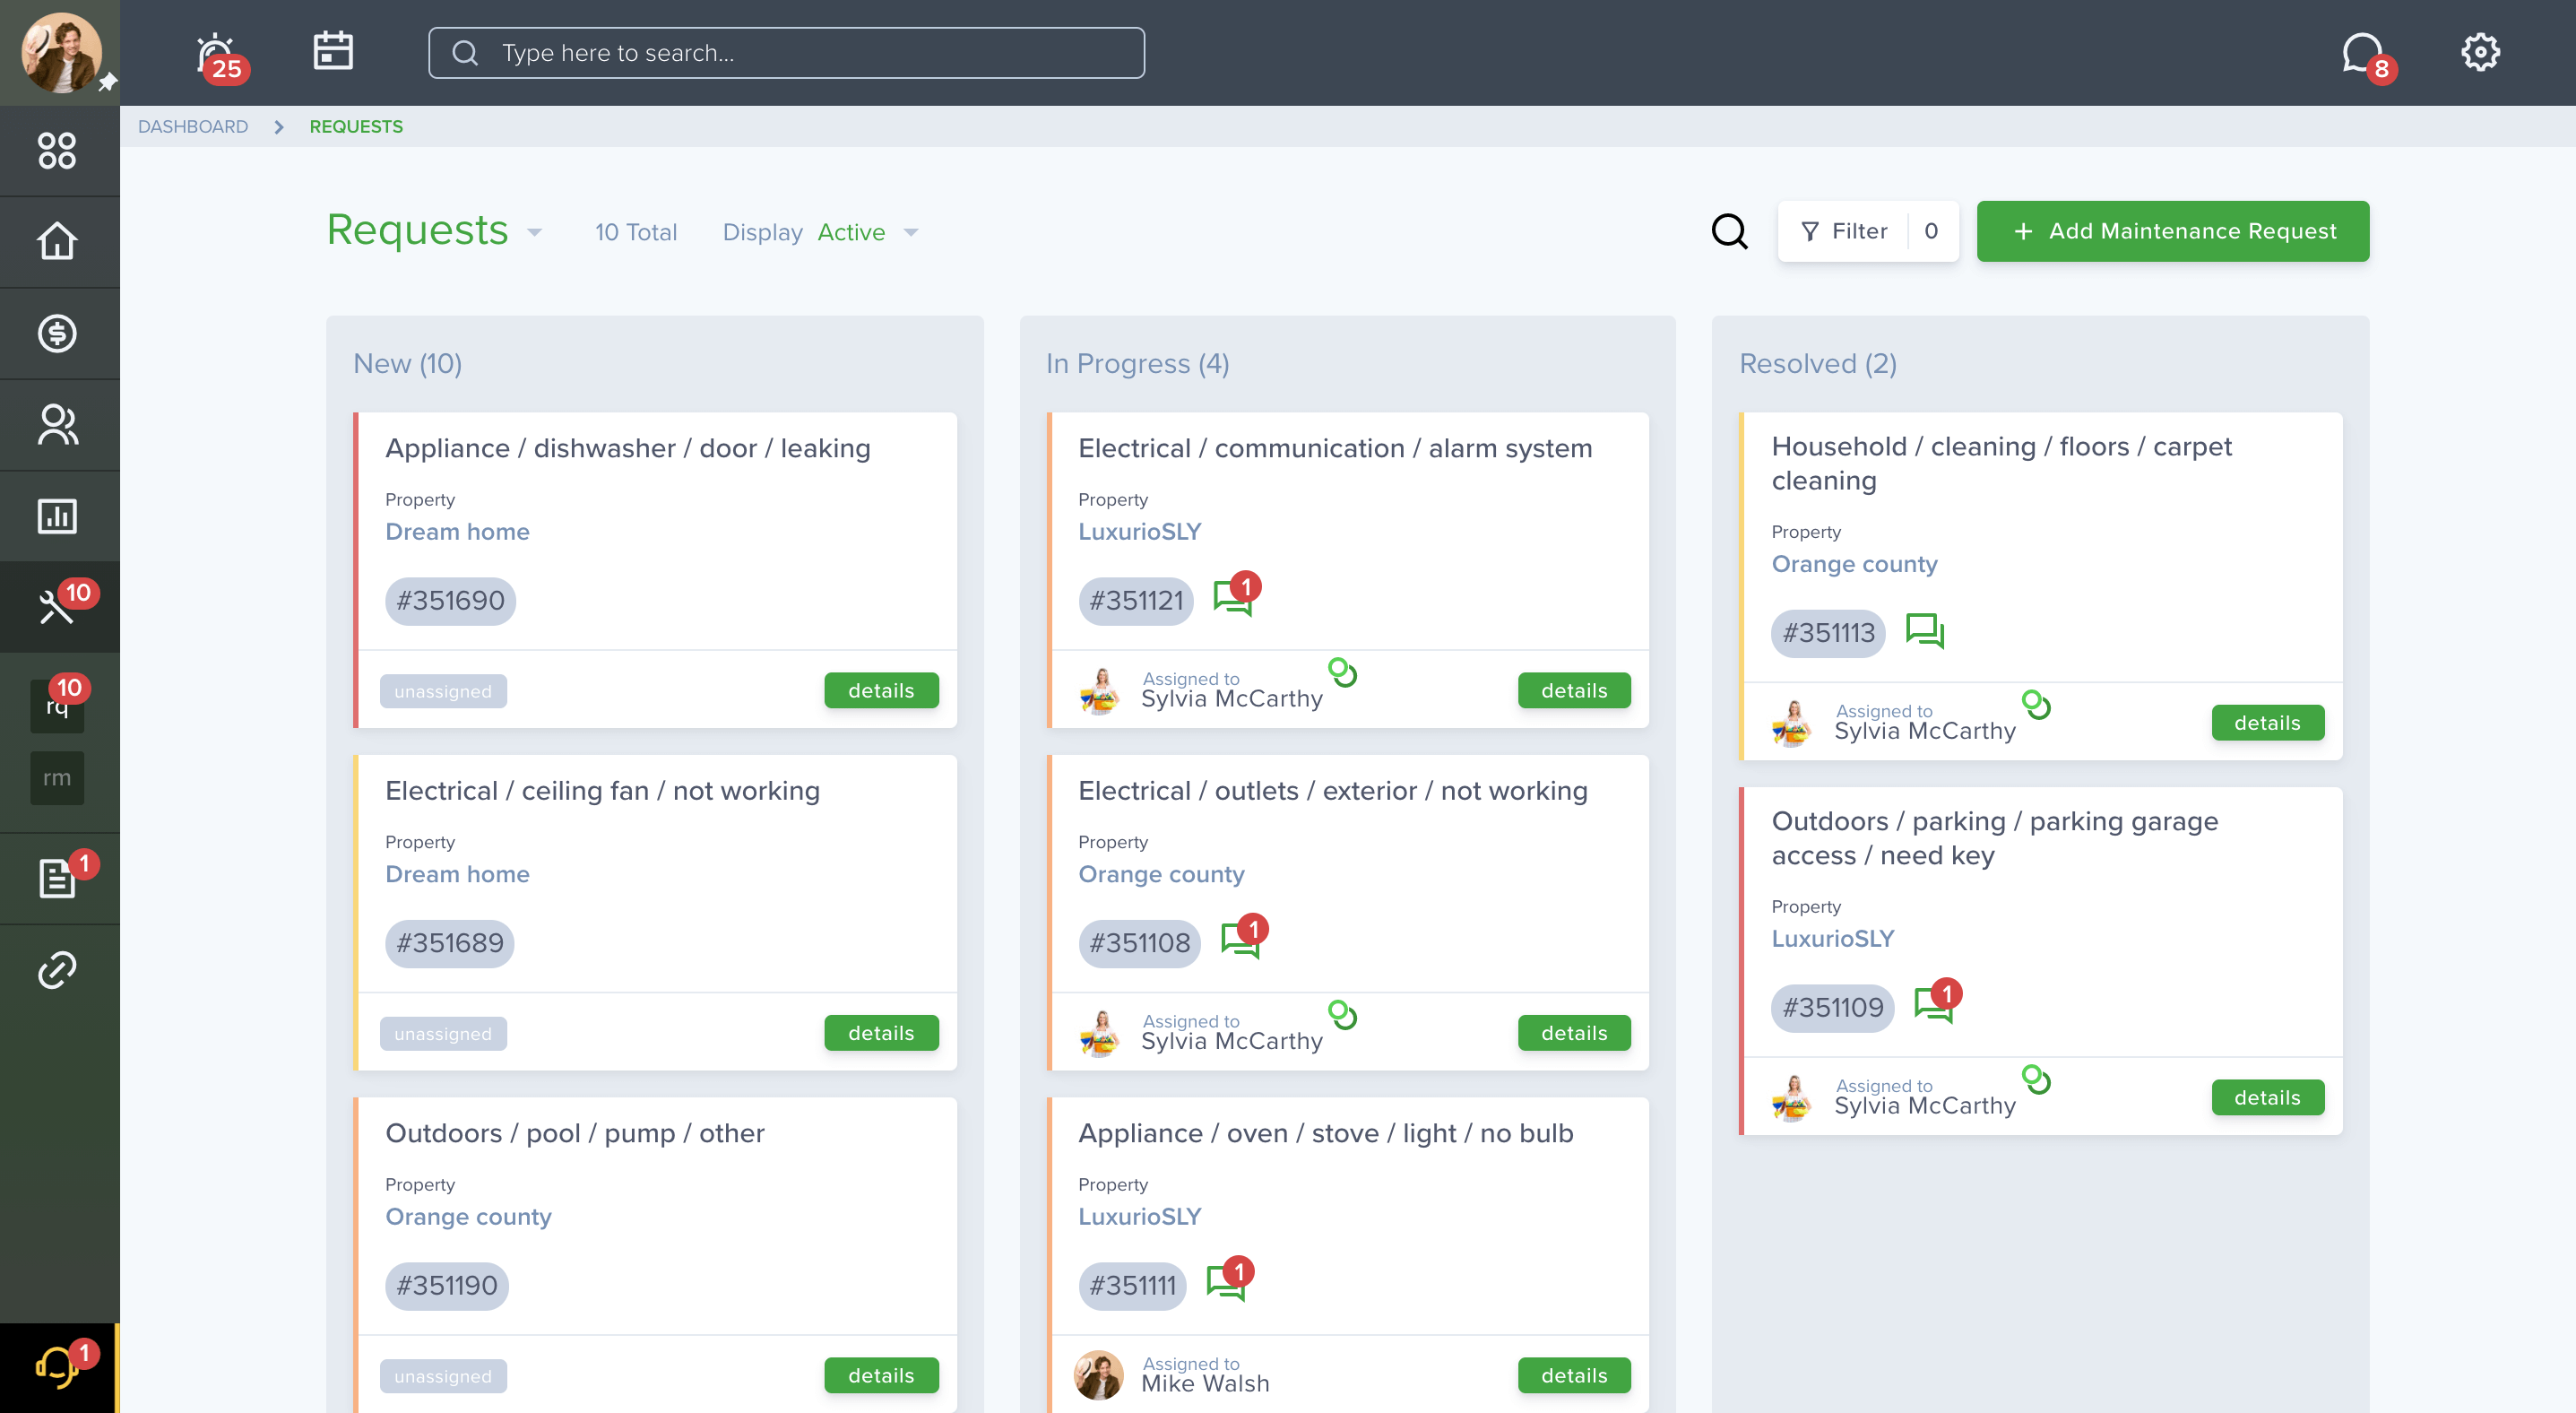The width and height of the screenshot is (2576, 1413).
Task: Click the connection status icon on carpet cleaning card
Action: click(x=2036, y=704)
